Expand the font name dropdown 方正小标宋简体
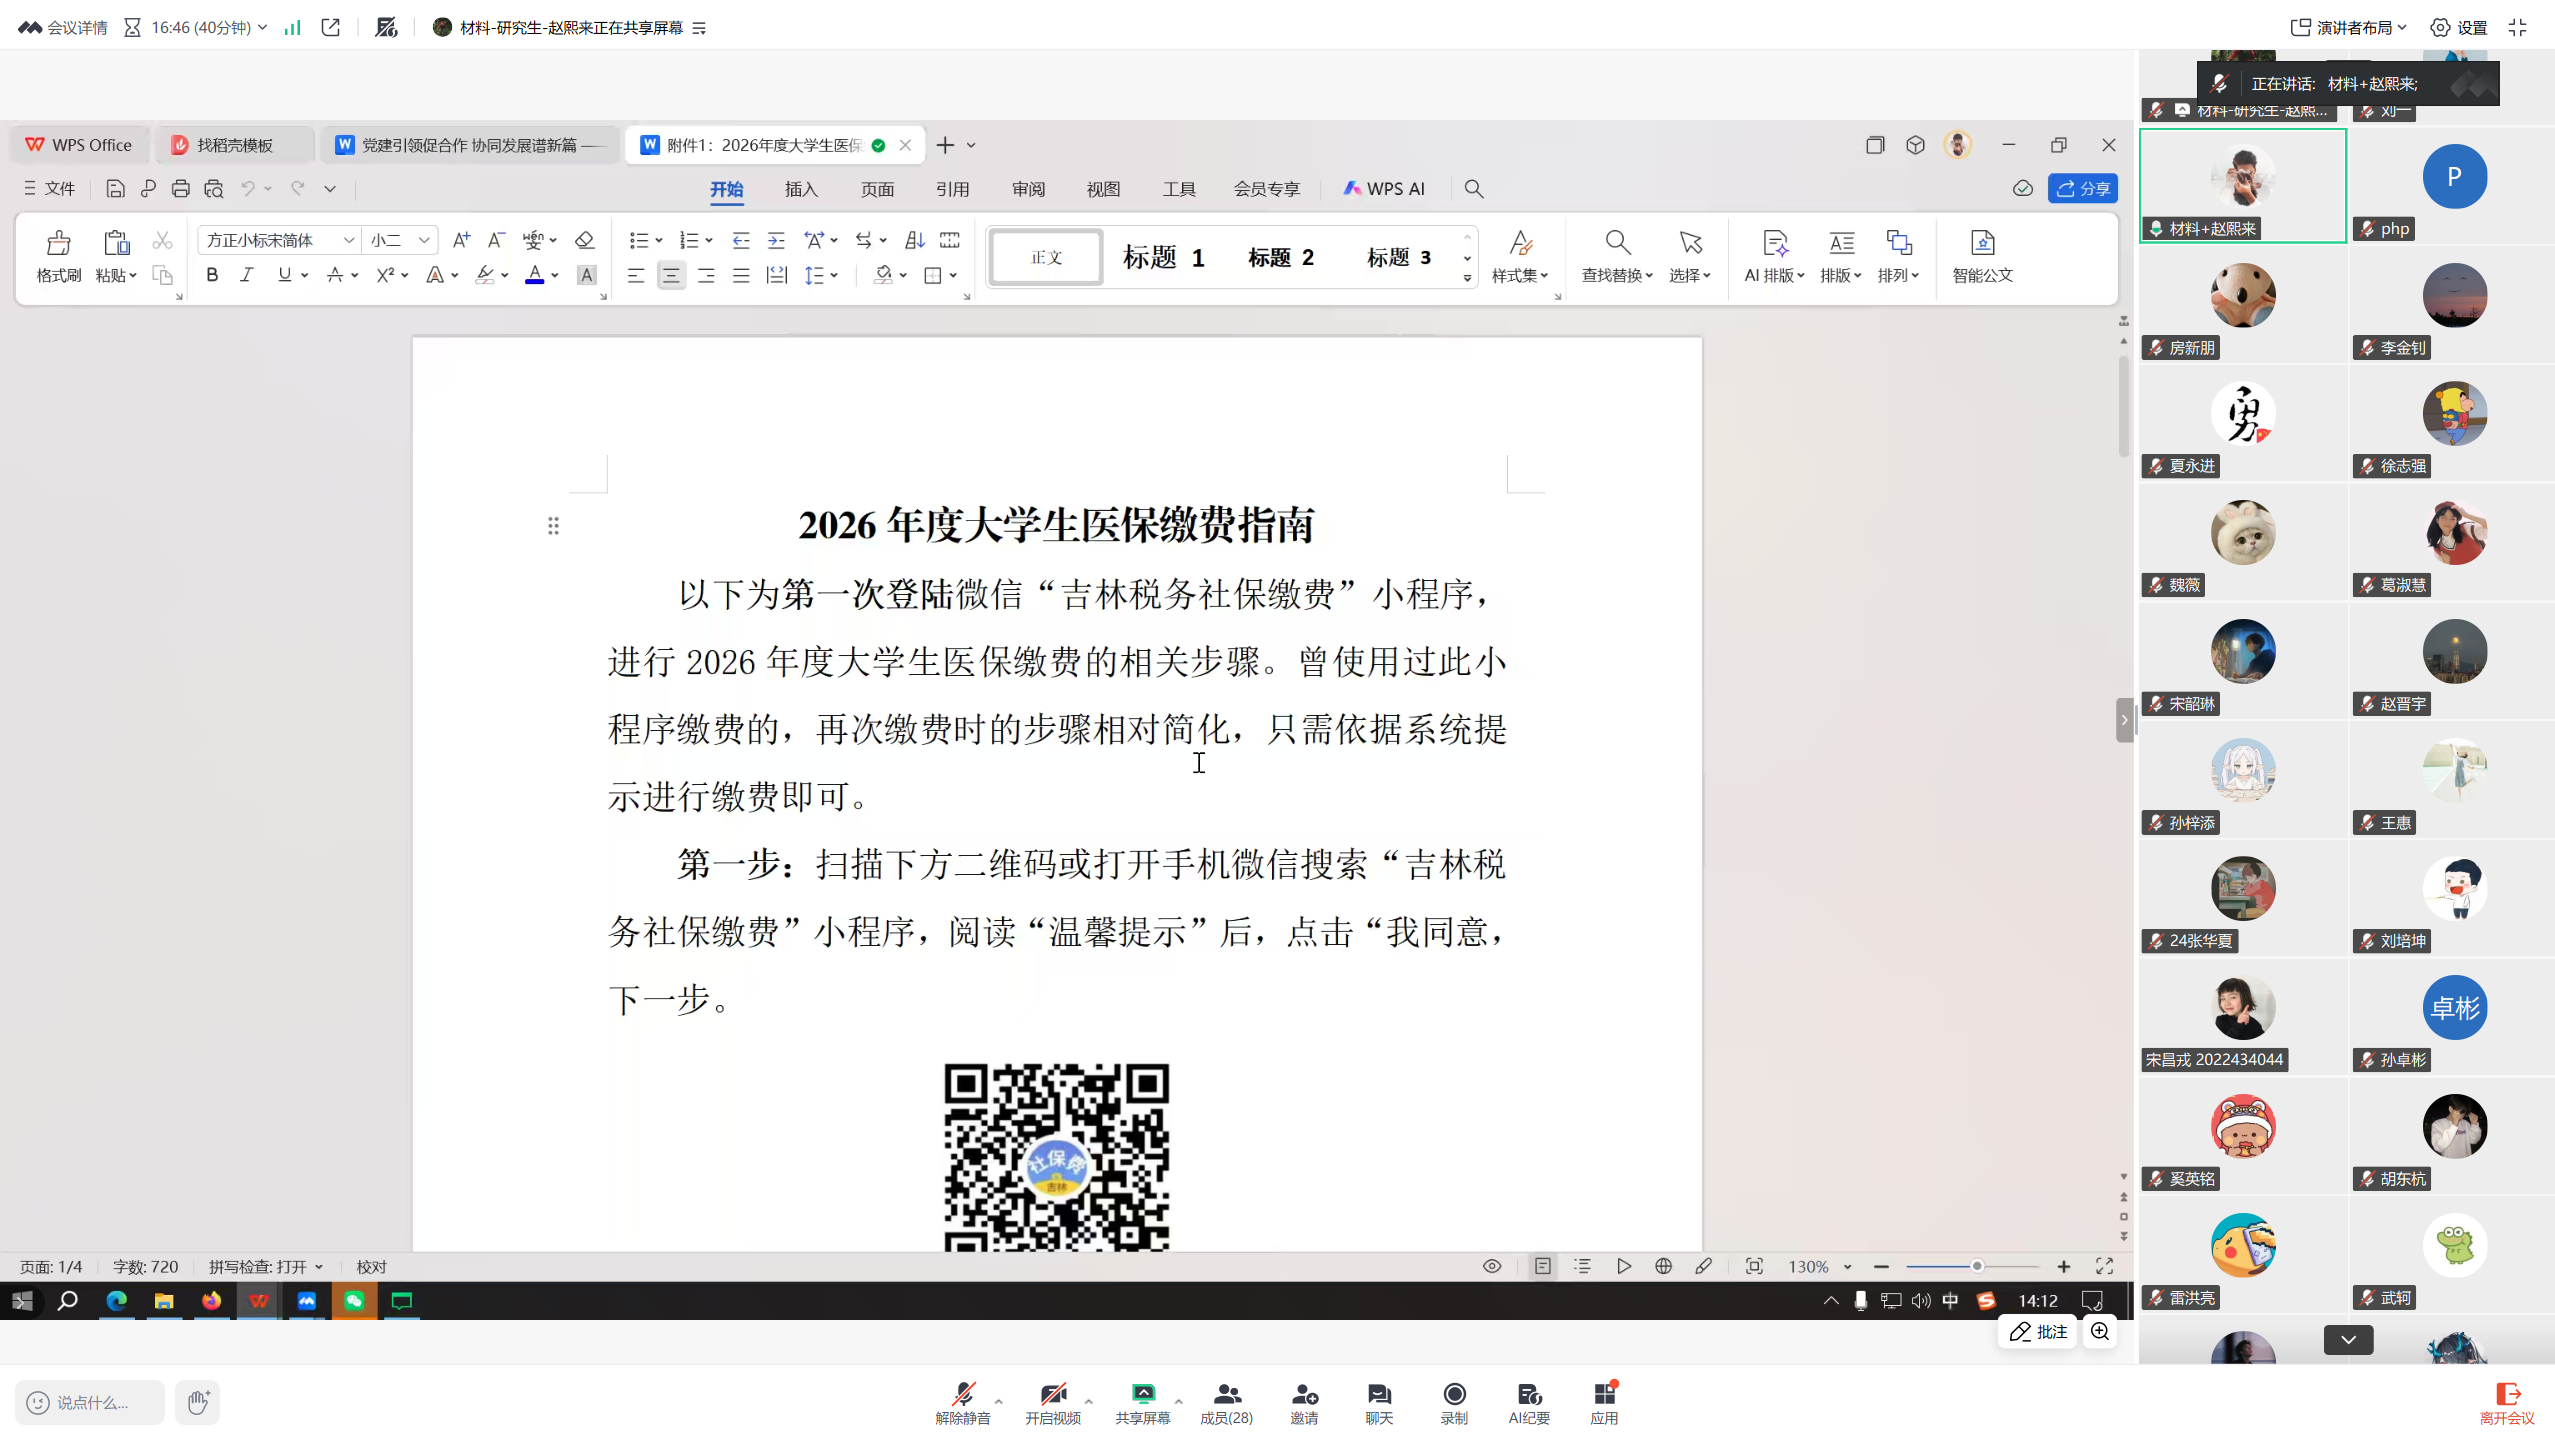The height and width of the screenshot is (1434, 2555). point(348,240)
